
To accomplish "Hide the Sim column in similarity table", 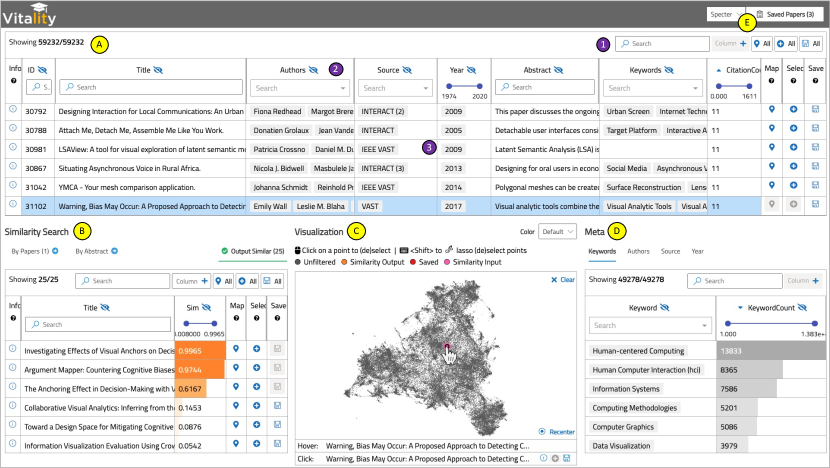I will 206,307.
